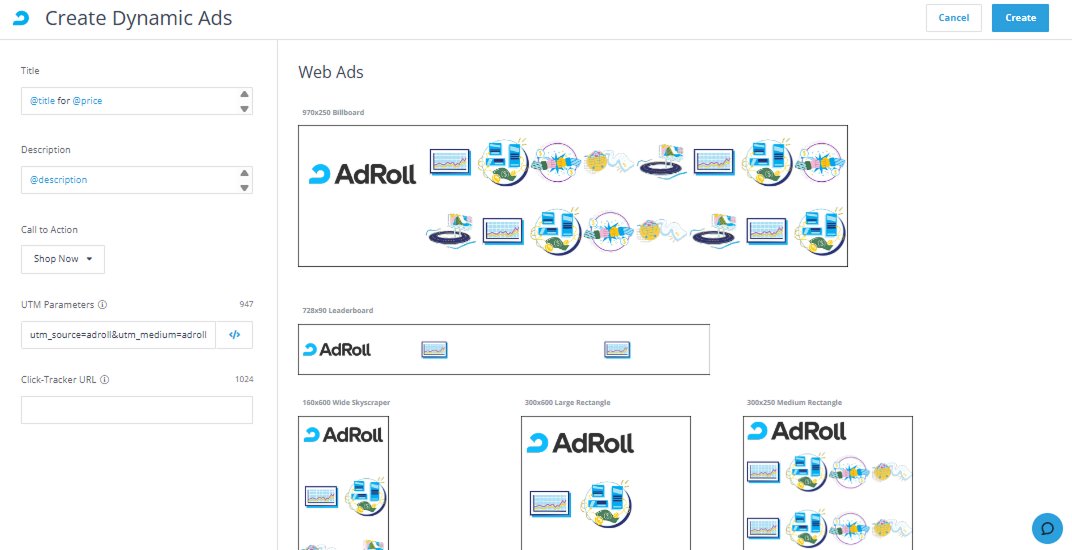
Task: Select the 160x600 Wide Skyscraper ad preview
Action: (x=344, y=483)
